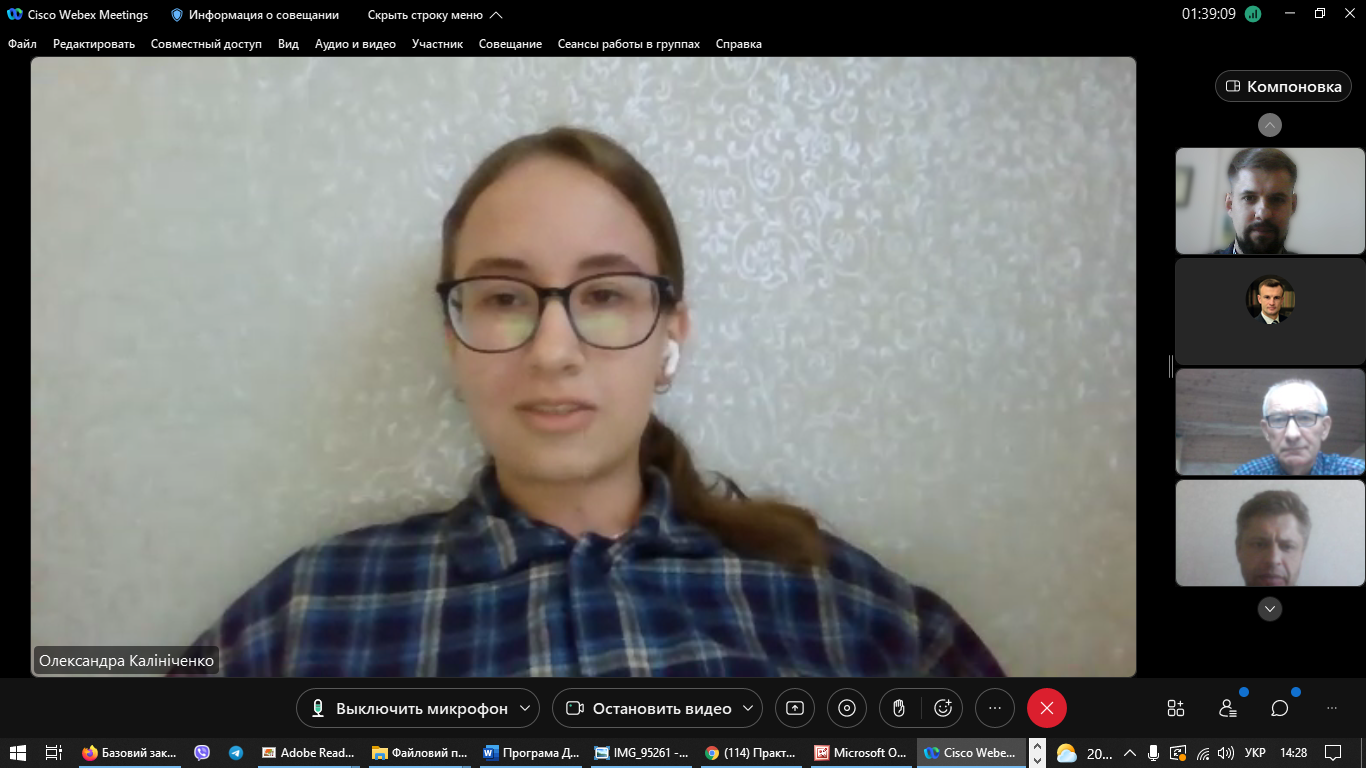This screenshot has width=1366, height=768.
Task: Open the volume speaker tray icon
Action: [1226, 753]
